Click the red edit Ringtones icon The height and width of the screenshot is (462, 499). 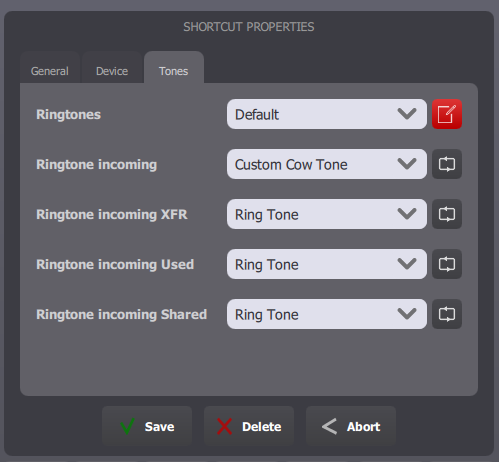click(x=447, y=114)
